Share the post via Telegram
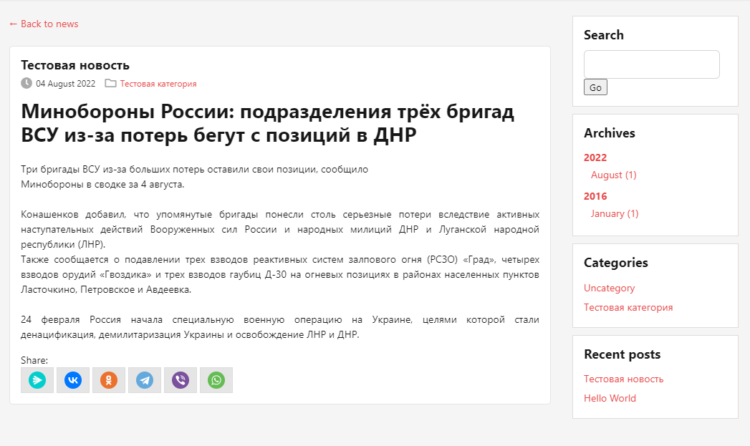Image resolution: width=750 pixels, height=446 pixels. pos(144,380)
